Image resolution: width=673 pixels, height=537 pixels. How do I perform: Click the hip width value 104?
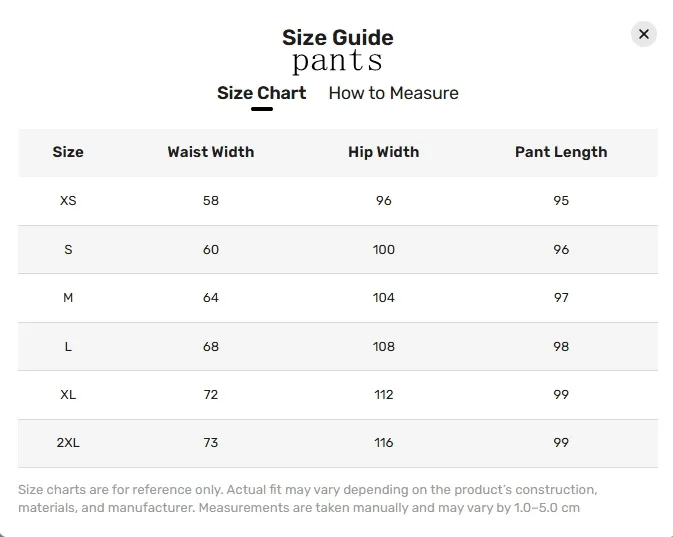point(383,297)
